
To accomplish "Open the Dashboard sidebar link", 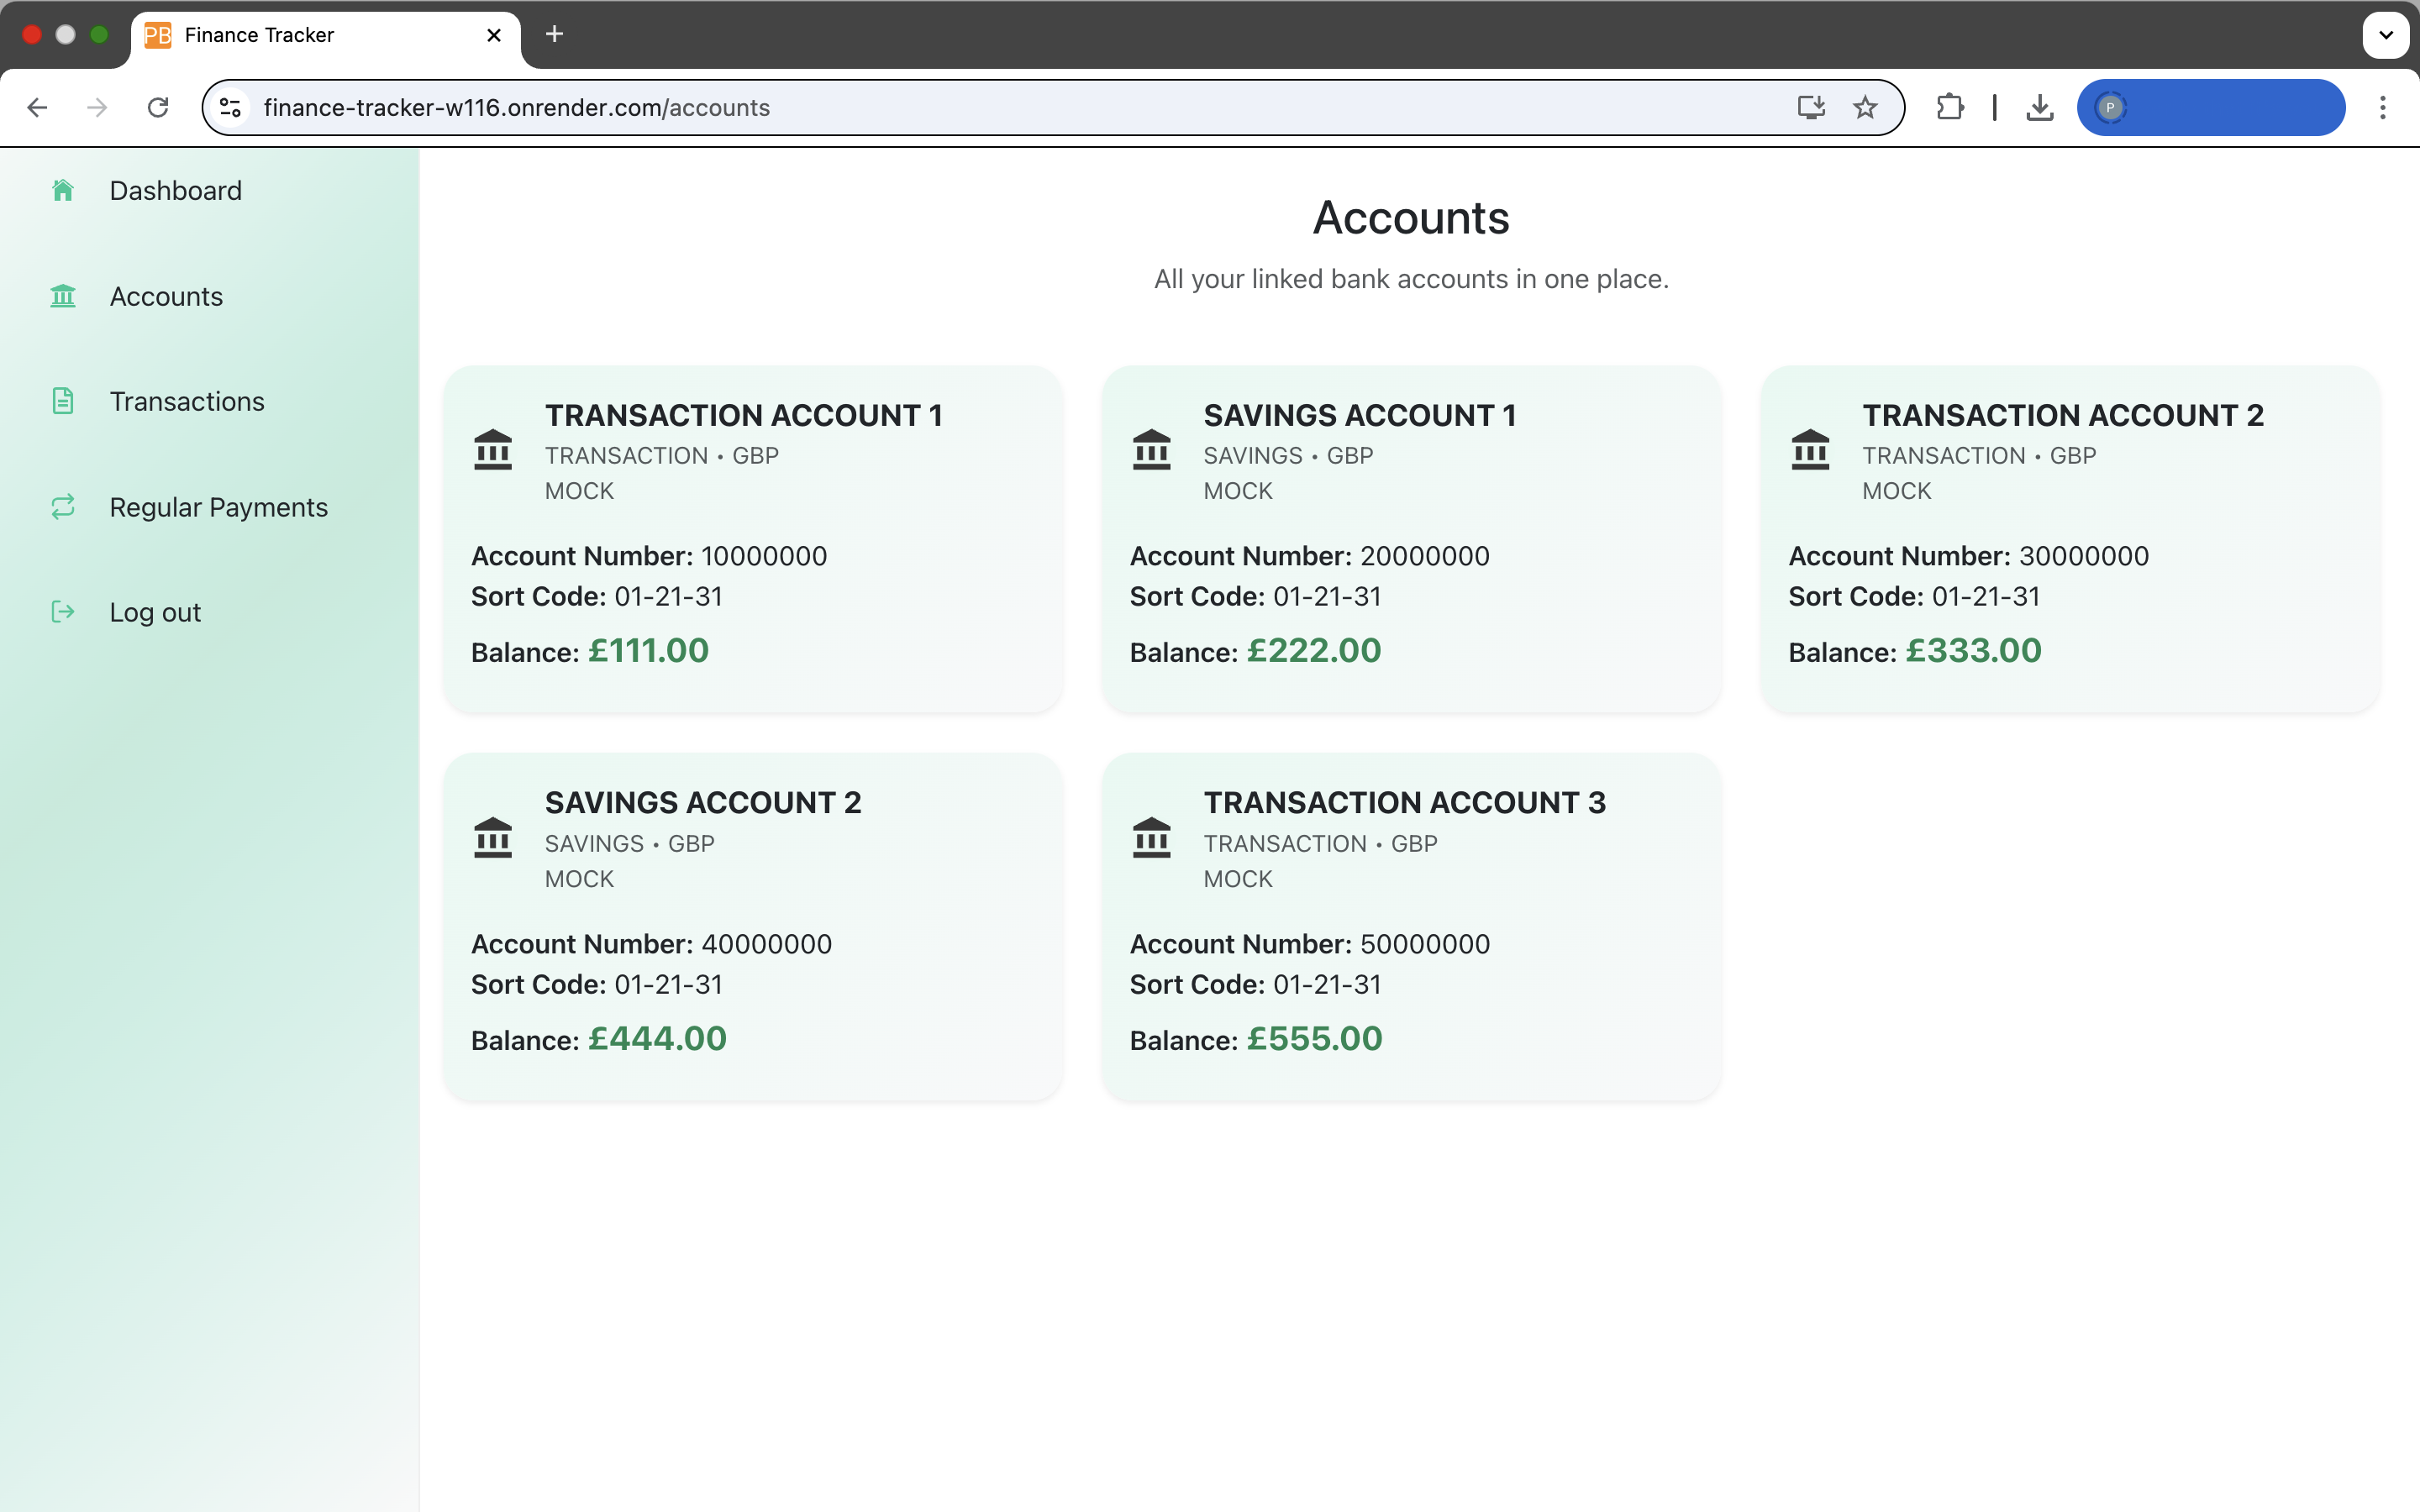I will pos(176,190).
